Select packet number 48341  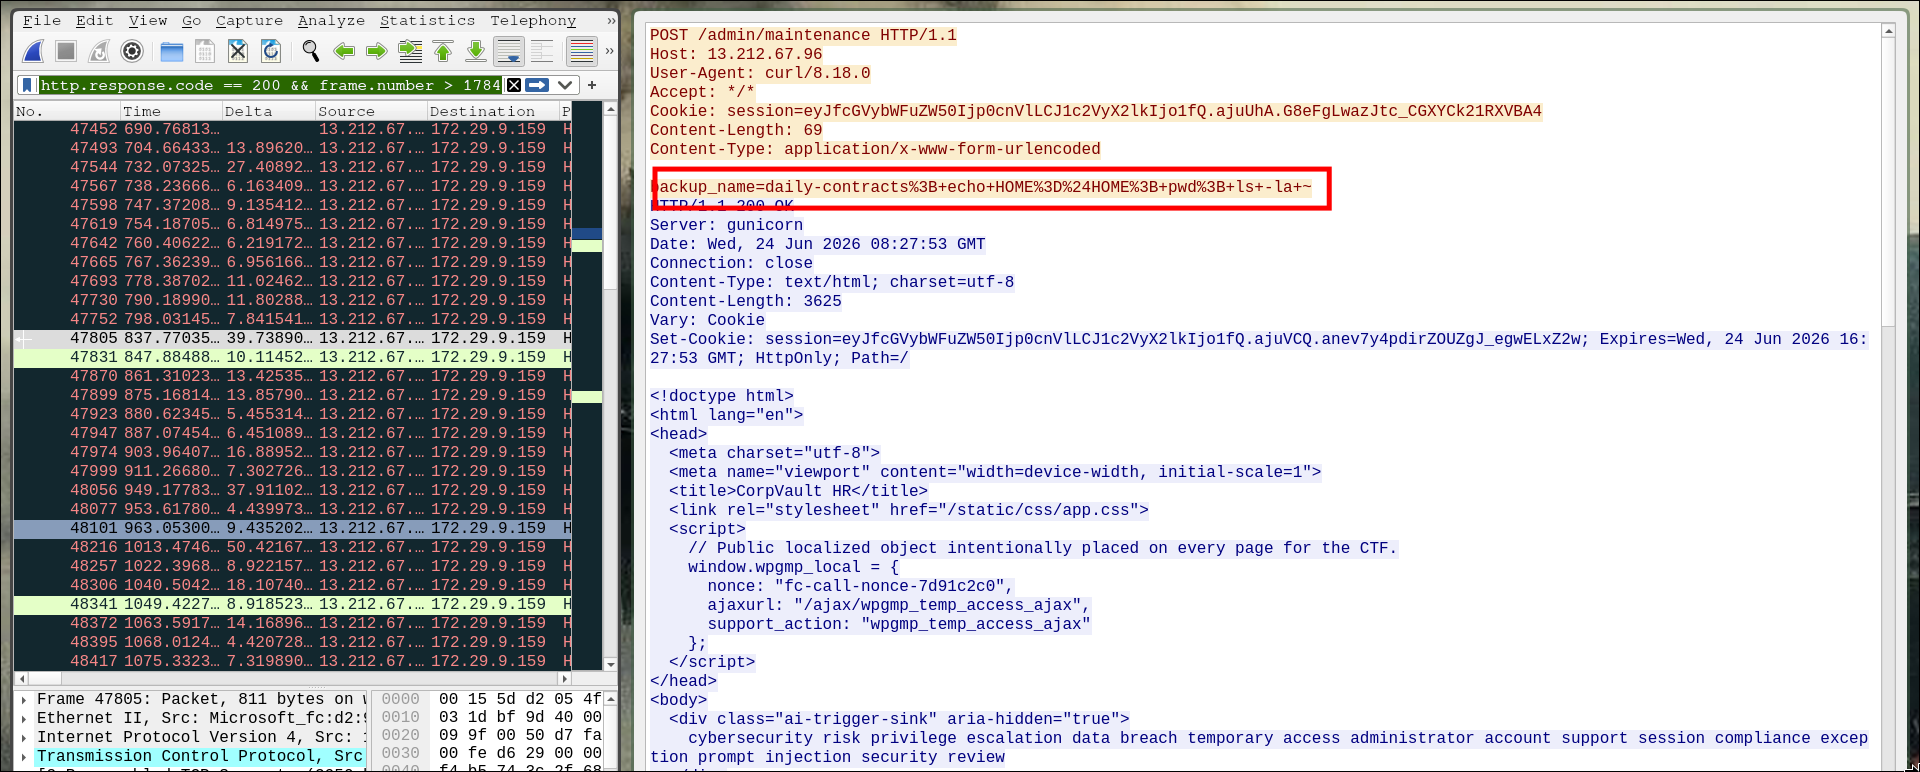293,604
